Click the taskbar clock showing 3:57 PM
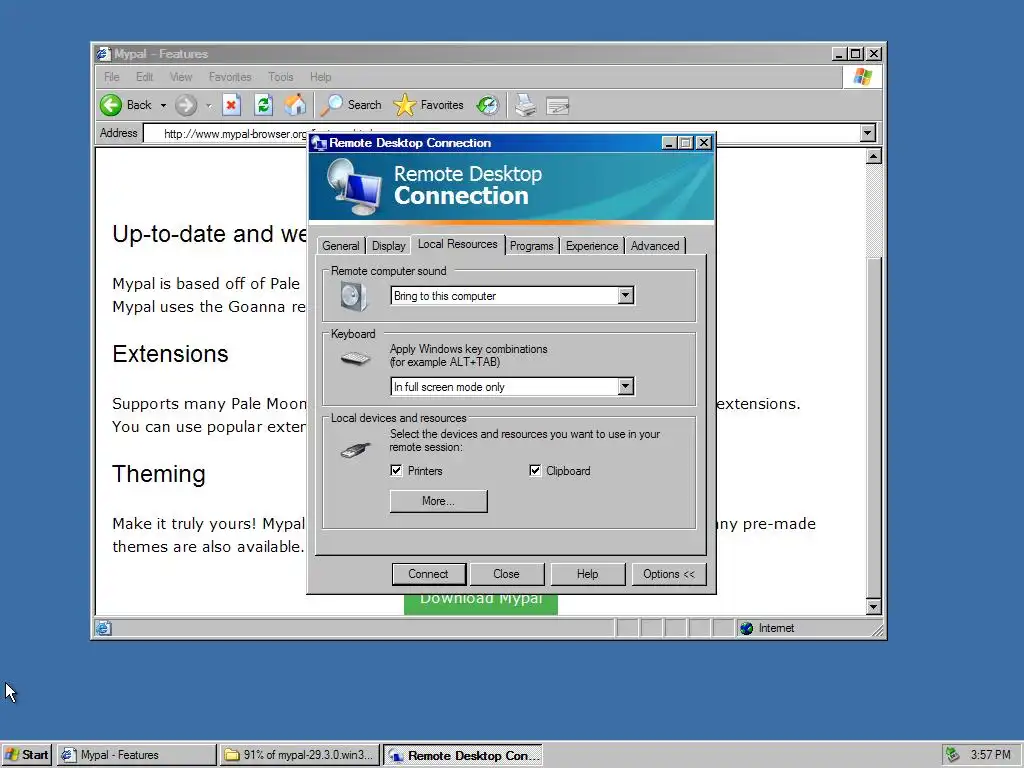Image resolution: width=1024 pixels, height=768 pixels. pyautogui.click(x=990, y=755)
